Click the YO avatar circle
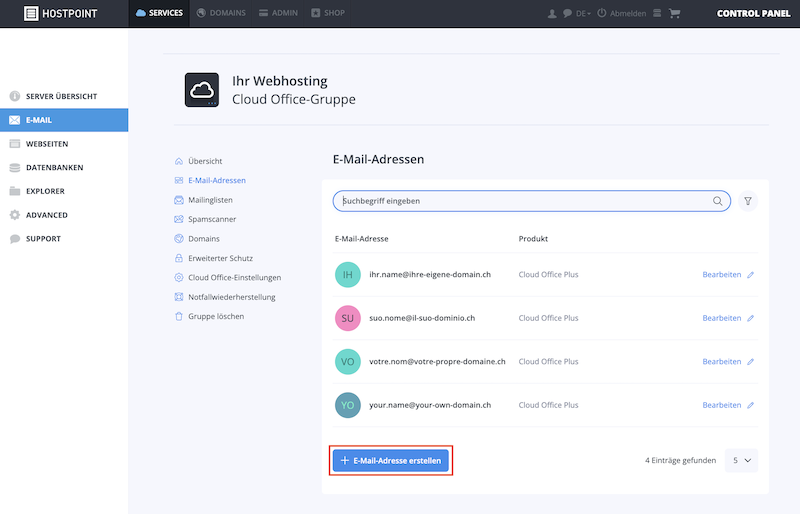The width and height of the screenshot is (800, 514). click(347, 405)
